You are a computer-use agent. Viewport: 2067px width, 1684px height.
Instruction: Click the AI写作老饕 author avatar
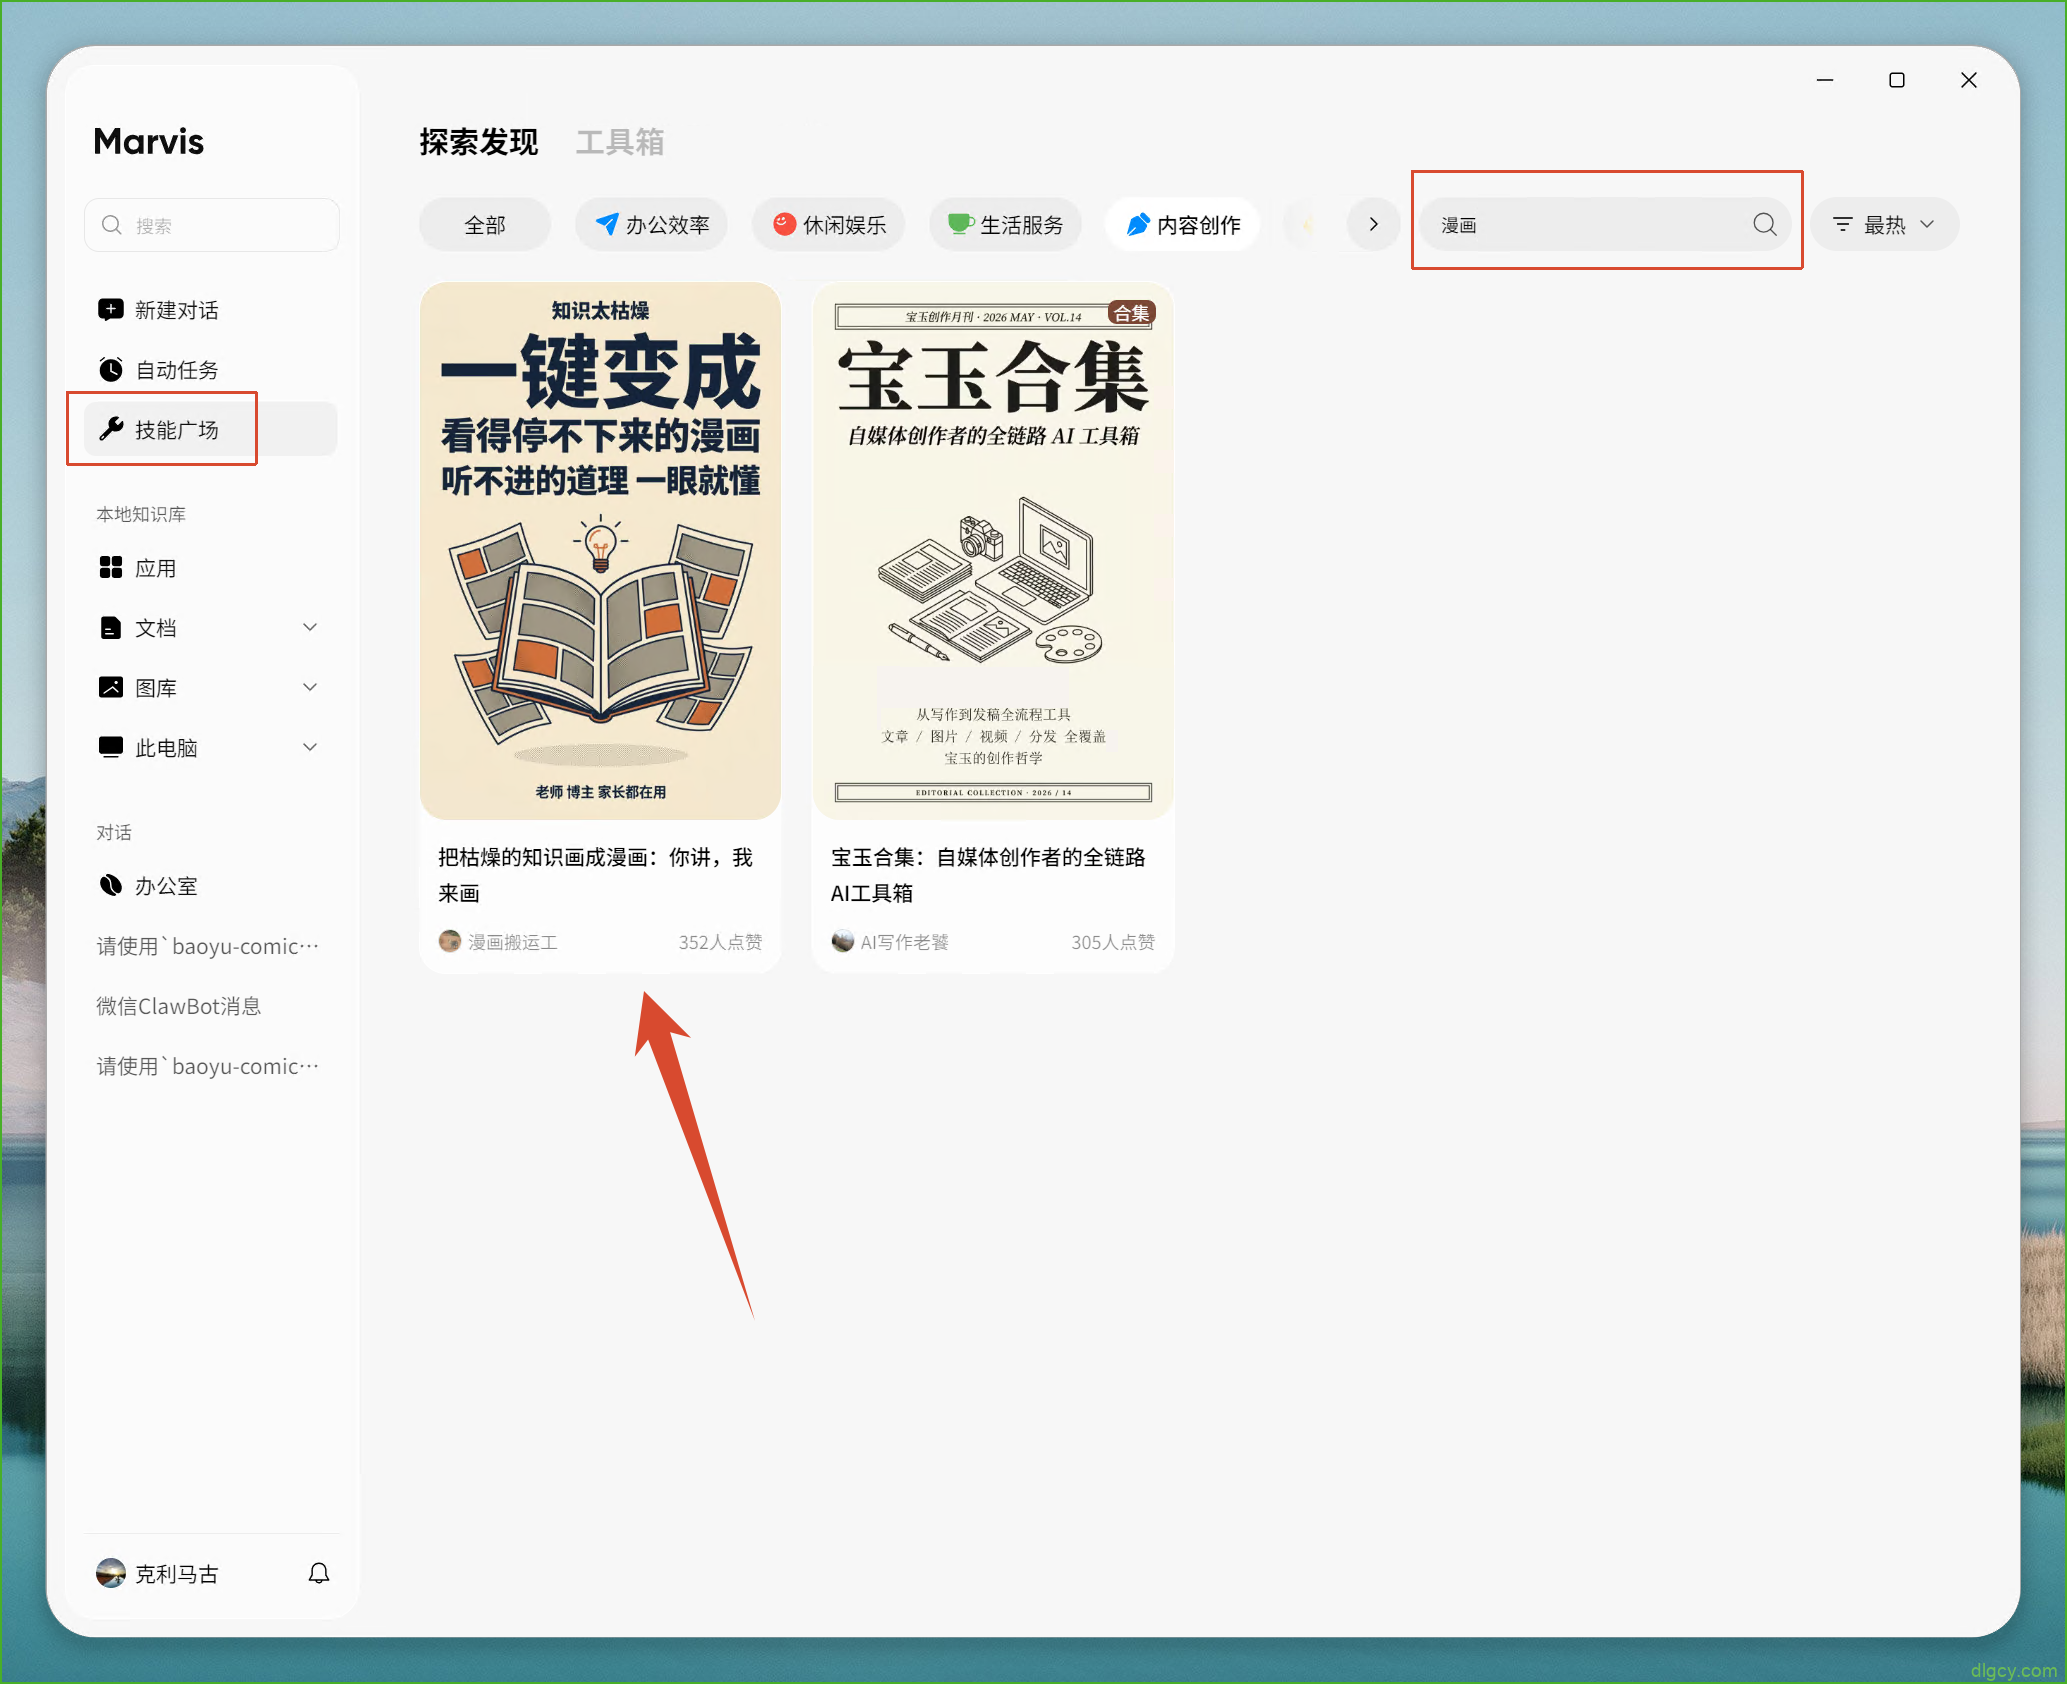point(843,941)
